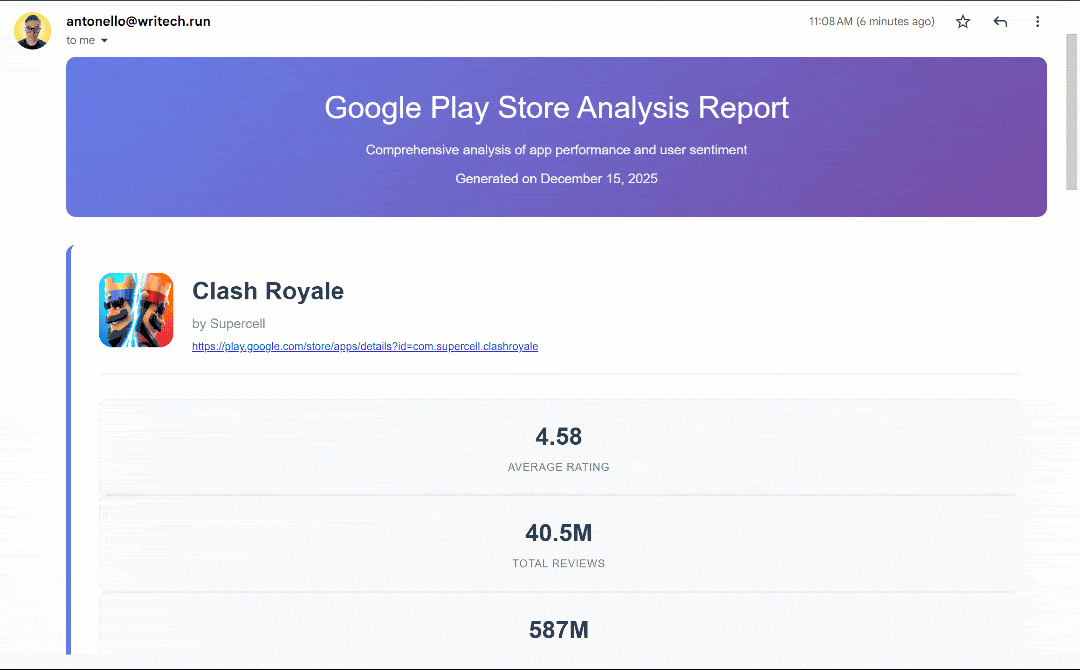
Task: Reply to the email using the reply arrow
Action: pos(1000,21)
